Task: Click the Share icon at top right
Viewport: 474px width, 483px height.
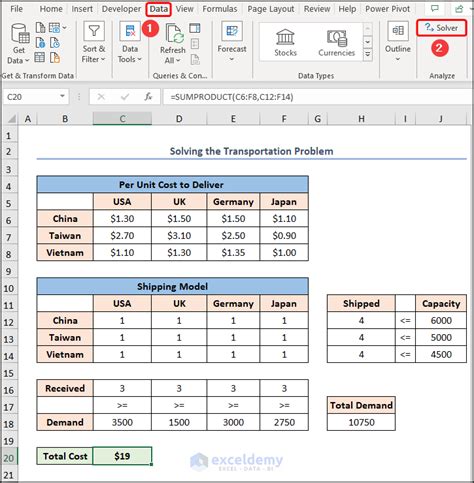Action: point(459,9)
